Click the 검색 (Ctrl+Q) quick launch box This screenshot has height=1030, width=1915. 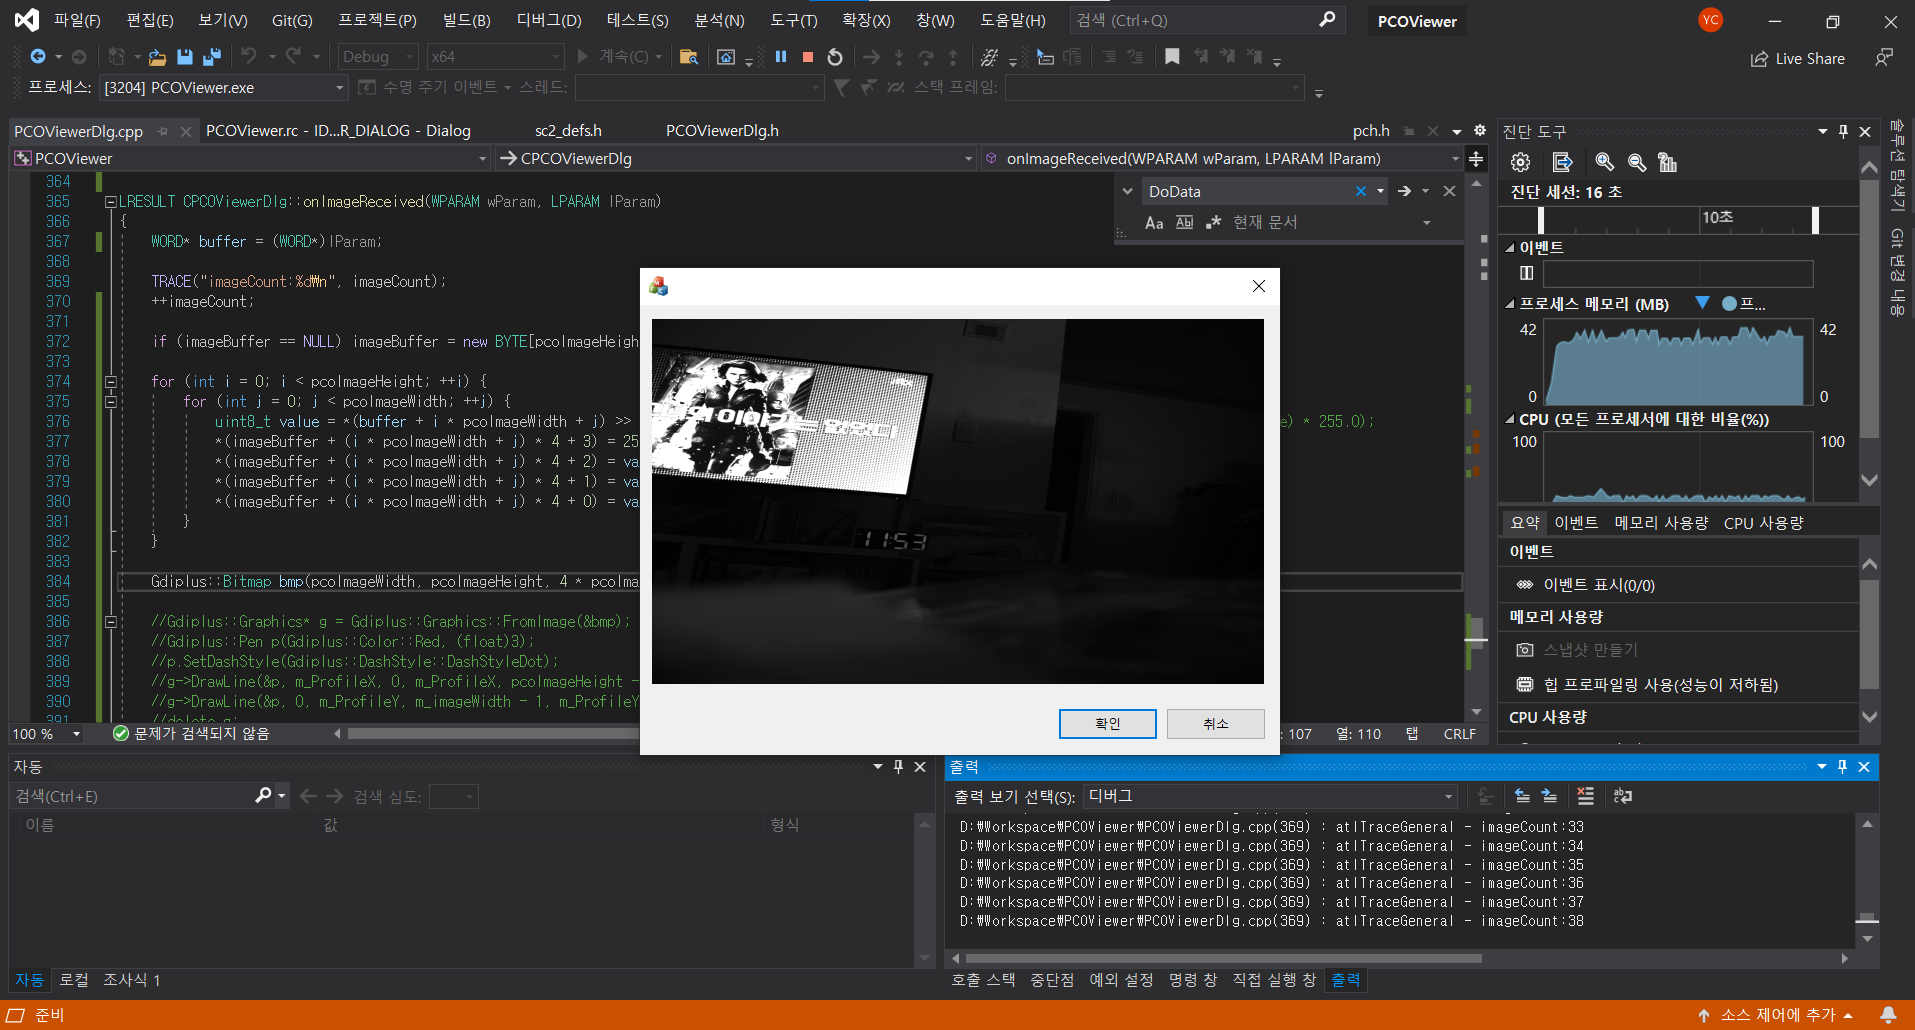(x=1206, y=20)
